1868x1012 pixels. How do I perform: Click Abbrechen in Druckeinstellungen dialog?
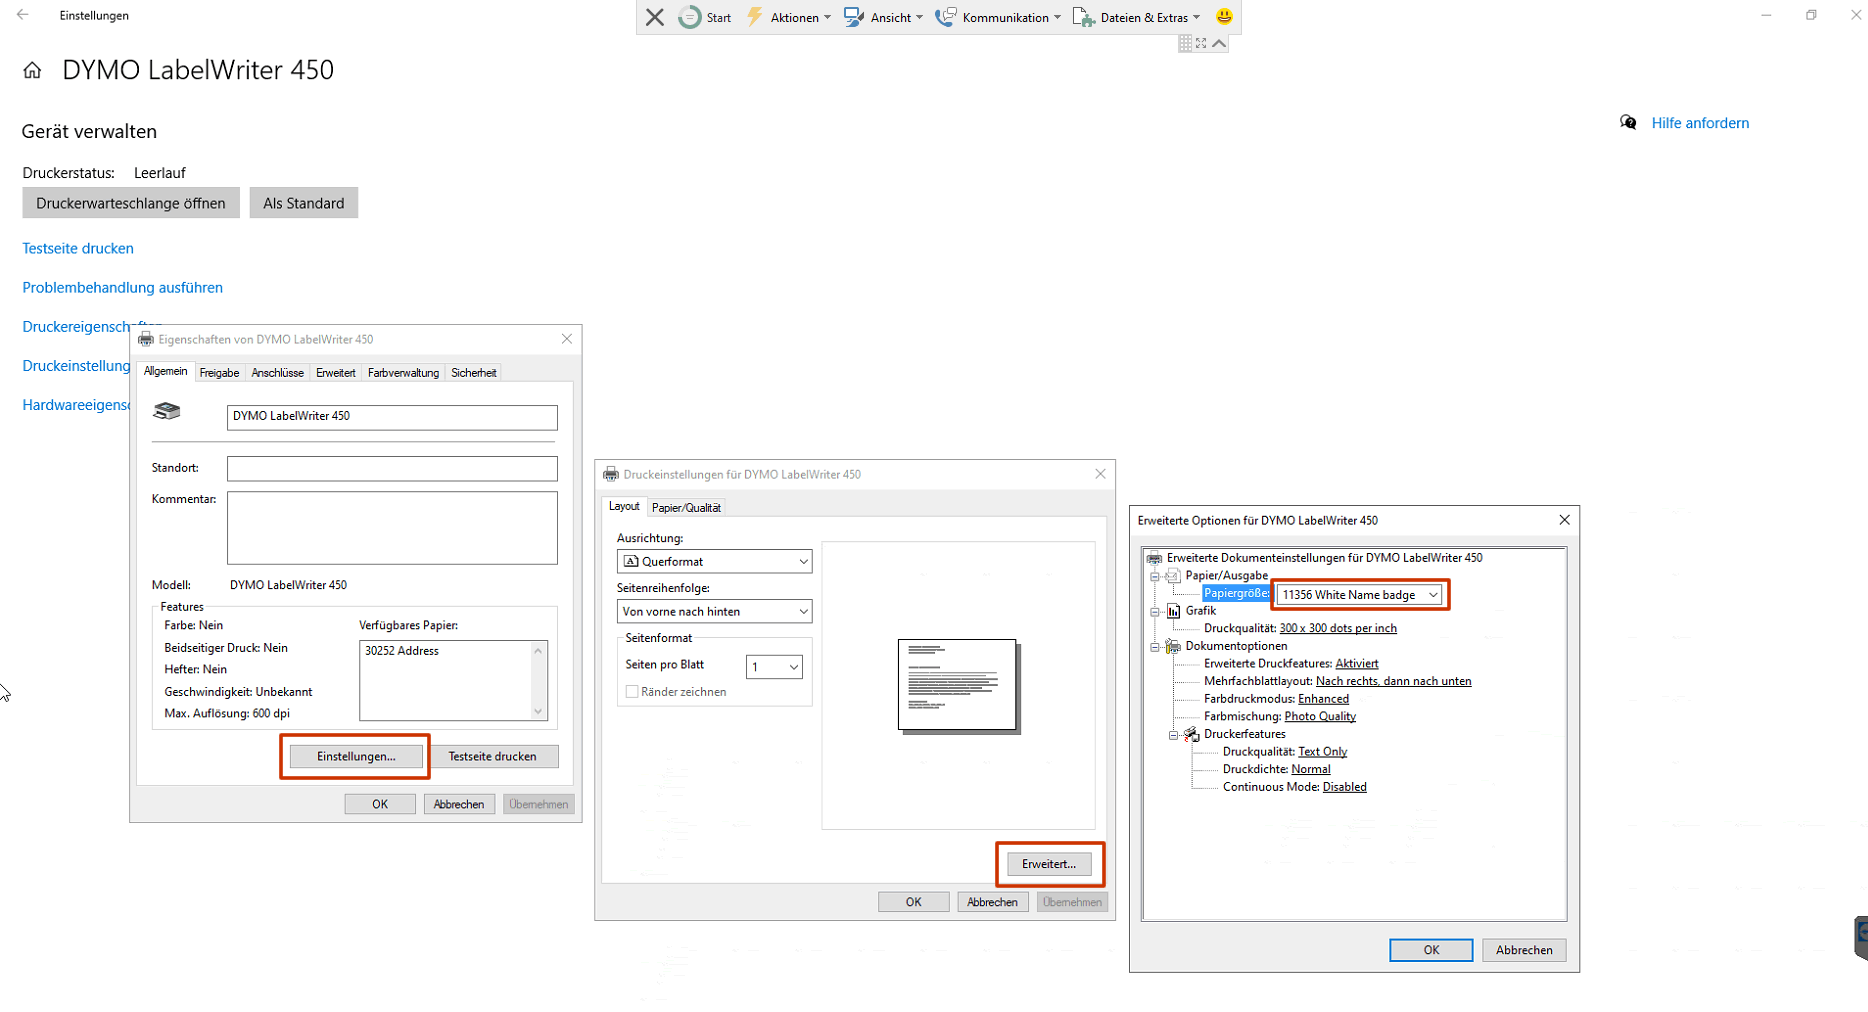point(992,902)
